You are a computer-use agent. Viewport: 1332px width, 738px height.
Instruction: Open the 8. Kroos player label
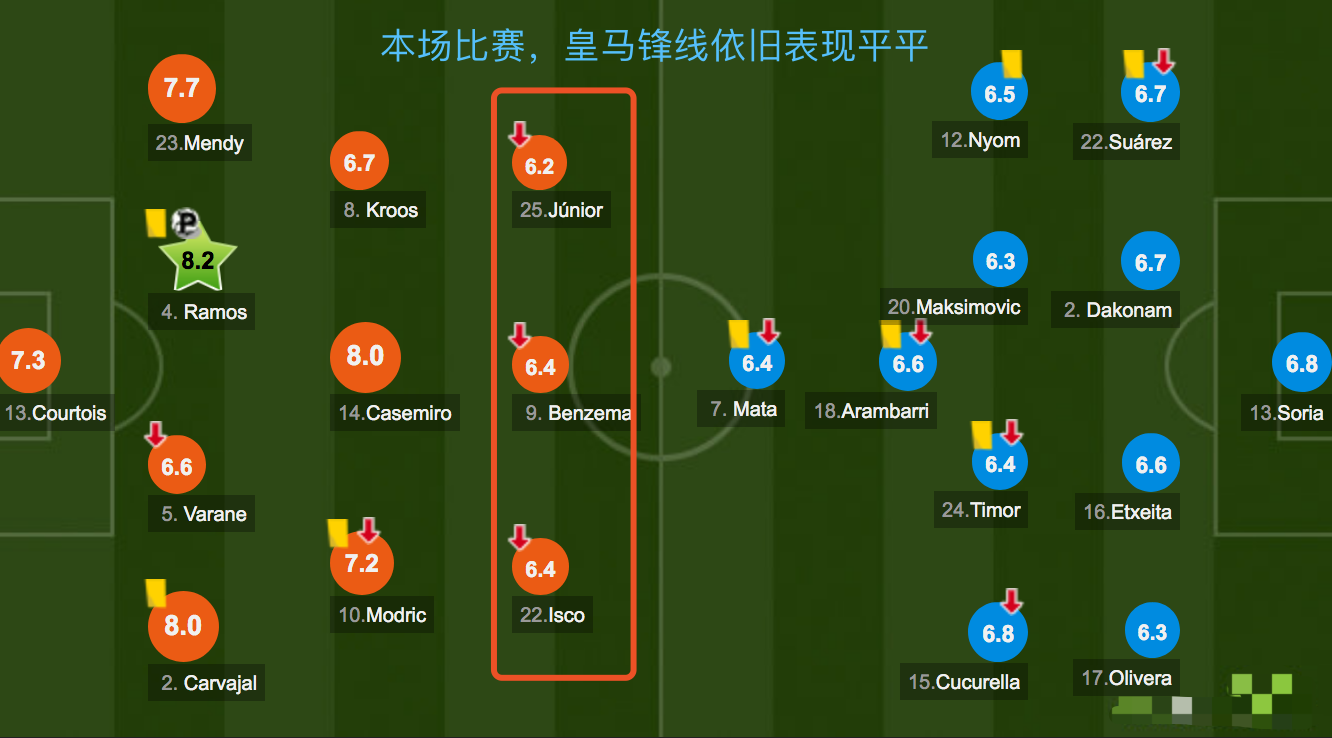(x=378, y=210)
